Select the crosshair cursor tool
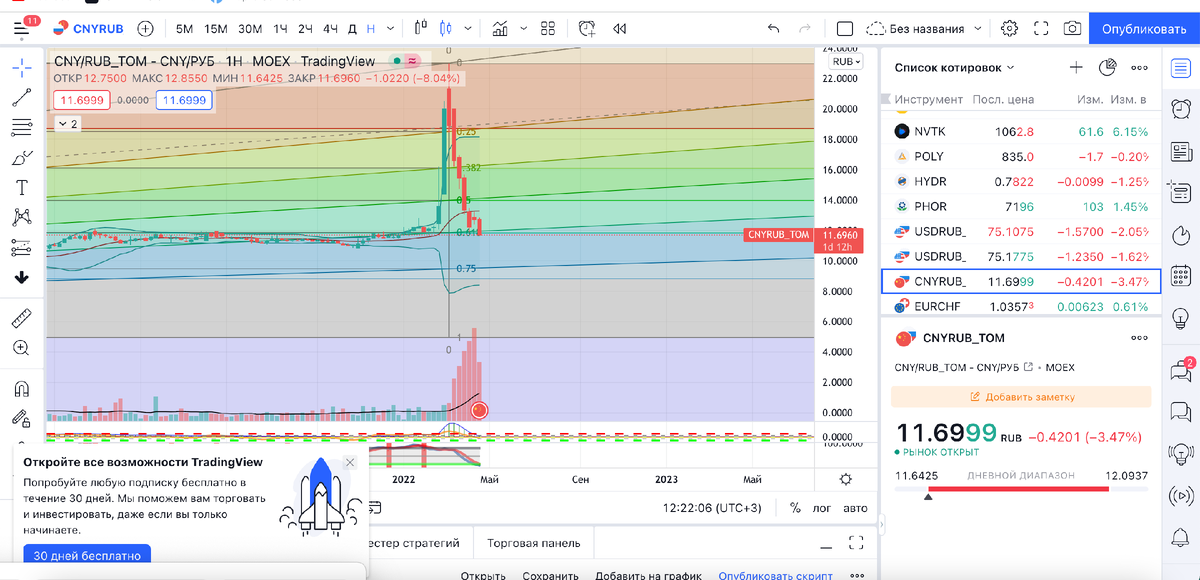Viewport: 1200px width, 580px height. coord(21,66)
